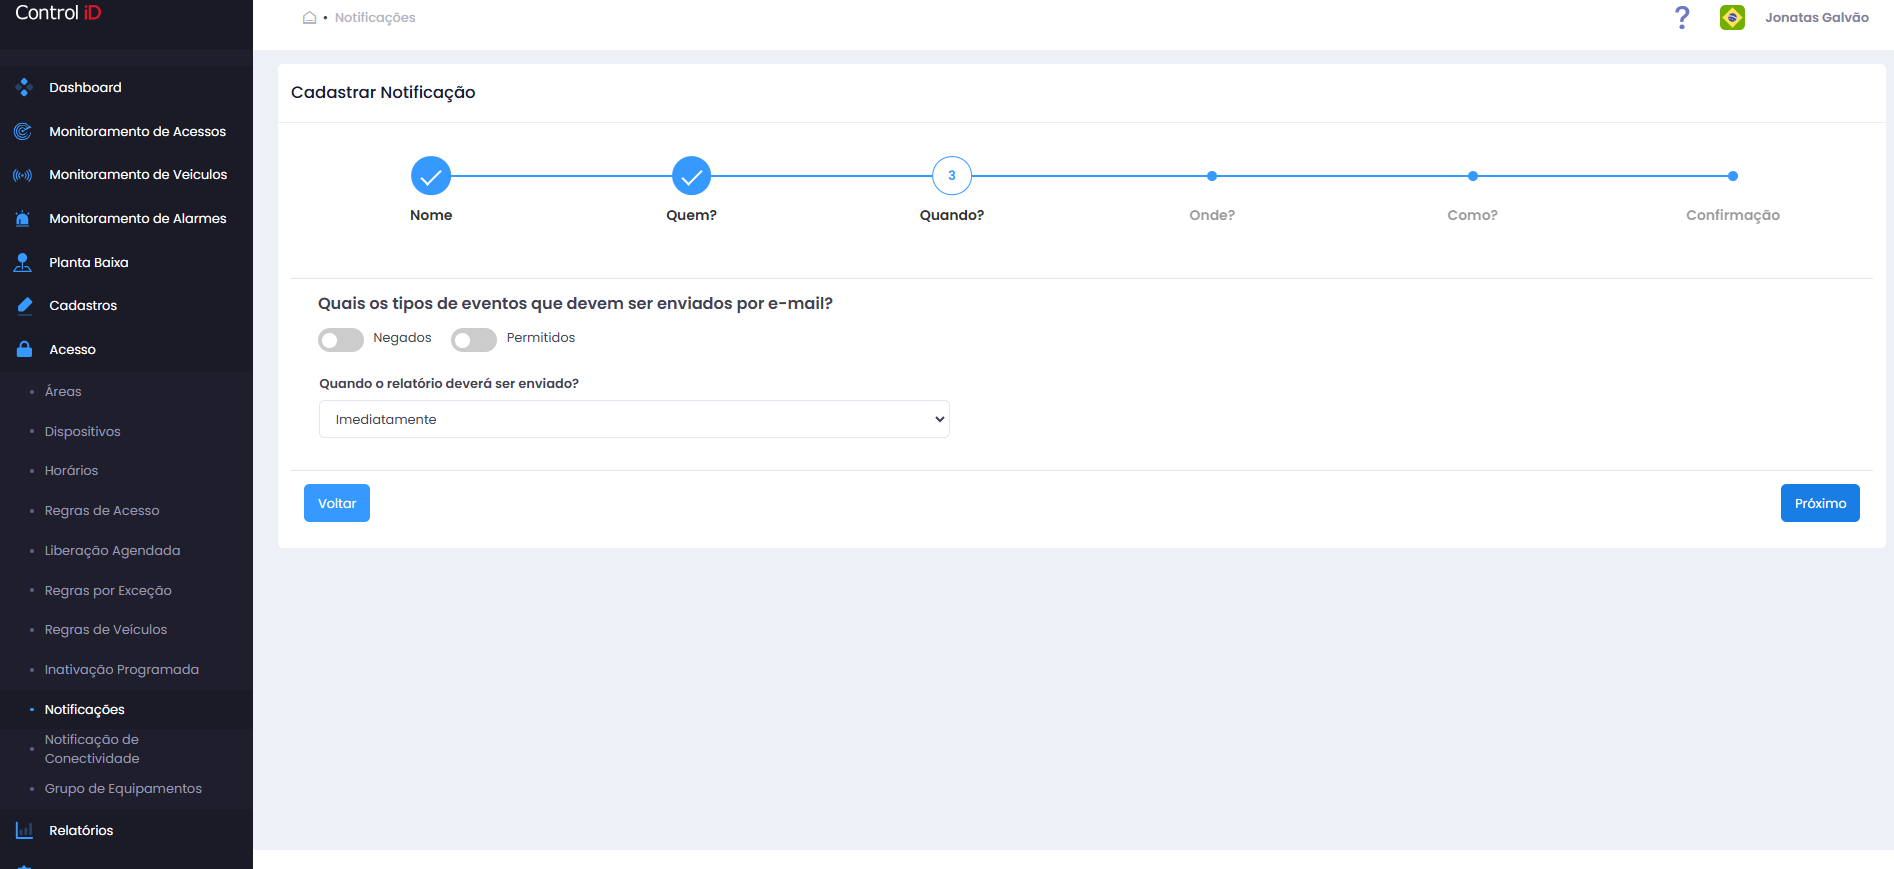Click the Como? step label
Screen dimensions: 1894x869
tap(1473, 215)
